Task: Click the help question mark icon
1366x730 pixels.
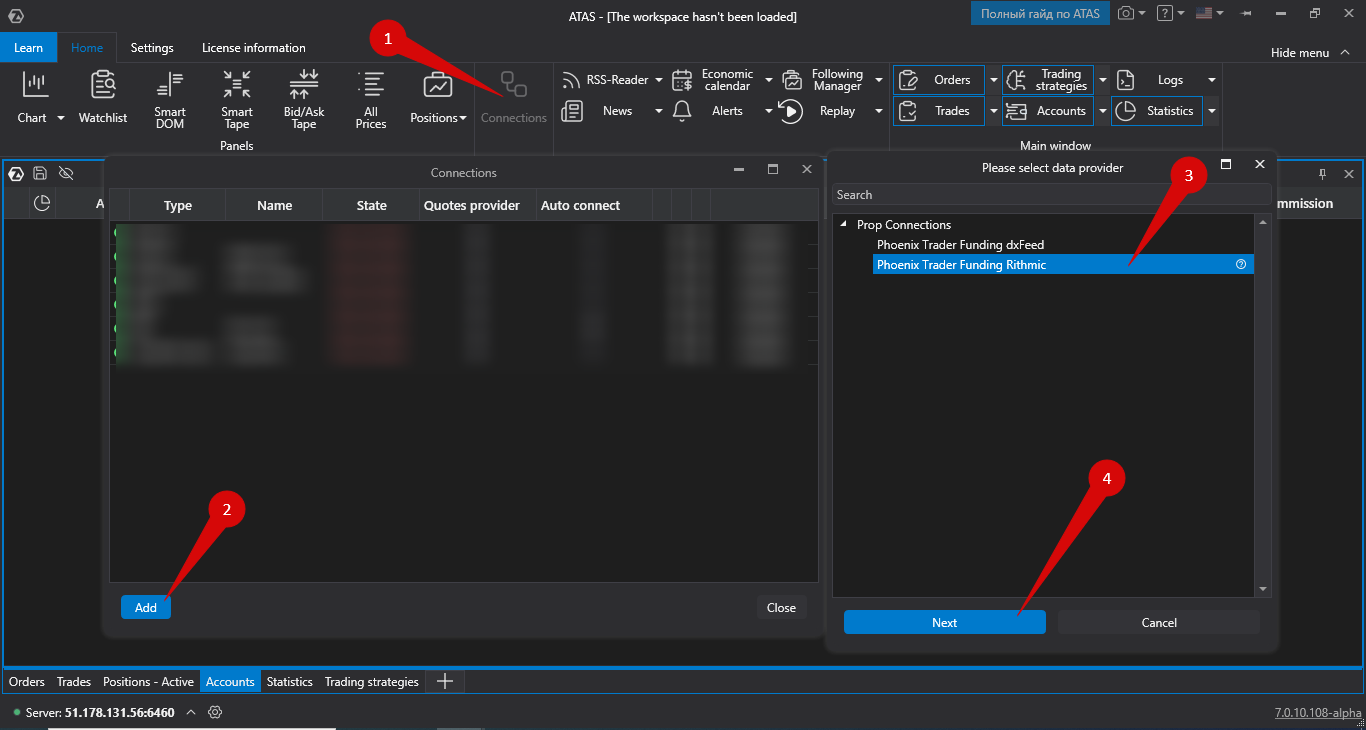Action: (1165, 14)
